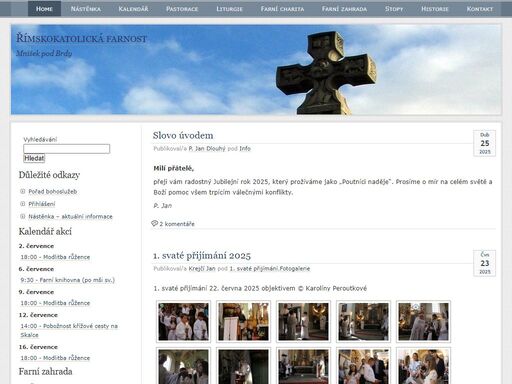Screen dimensions: 512x384
Task: Open the Pořad bohoslužeb link
Action: pyautogui.click(x=53, y=191)
